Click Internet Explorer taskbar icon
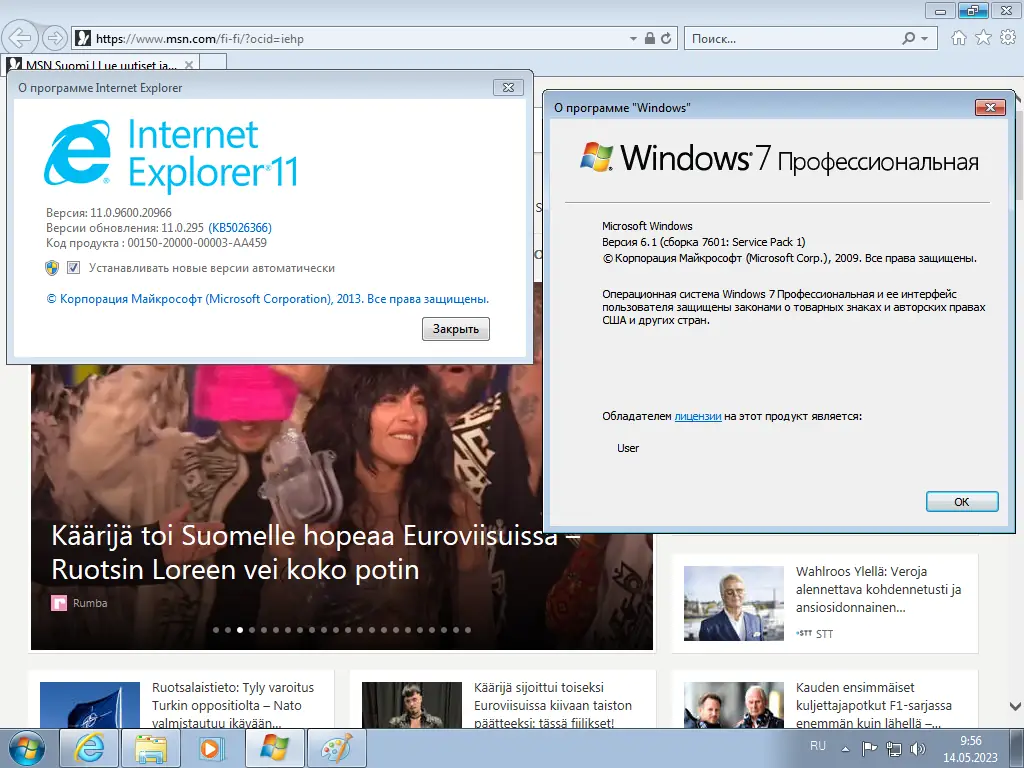This screenshot has width=1024, height=768. pos(89,748)
